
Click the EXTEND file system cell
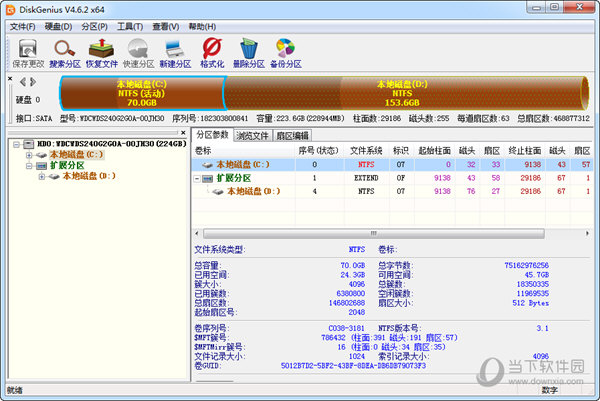coord(366,178)
